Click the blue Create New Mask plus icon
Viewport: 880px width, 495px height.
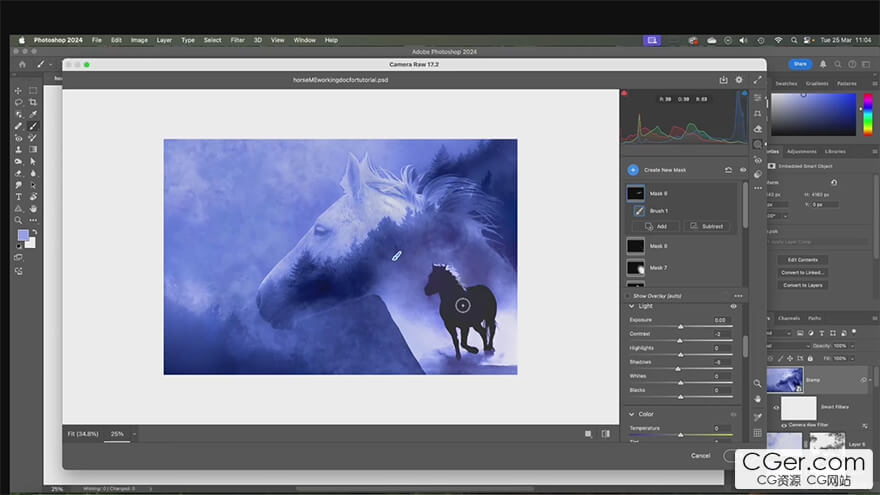click(x=632, y=169)
